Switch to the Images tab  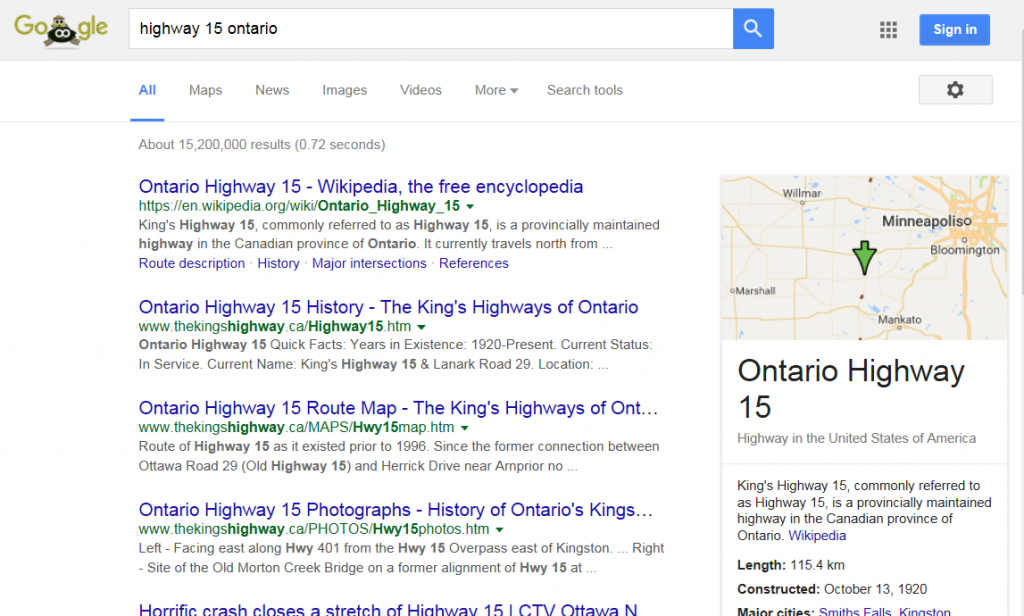click(x=344, y=90)
